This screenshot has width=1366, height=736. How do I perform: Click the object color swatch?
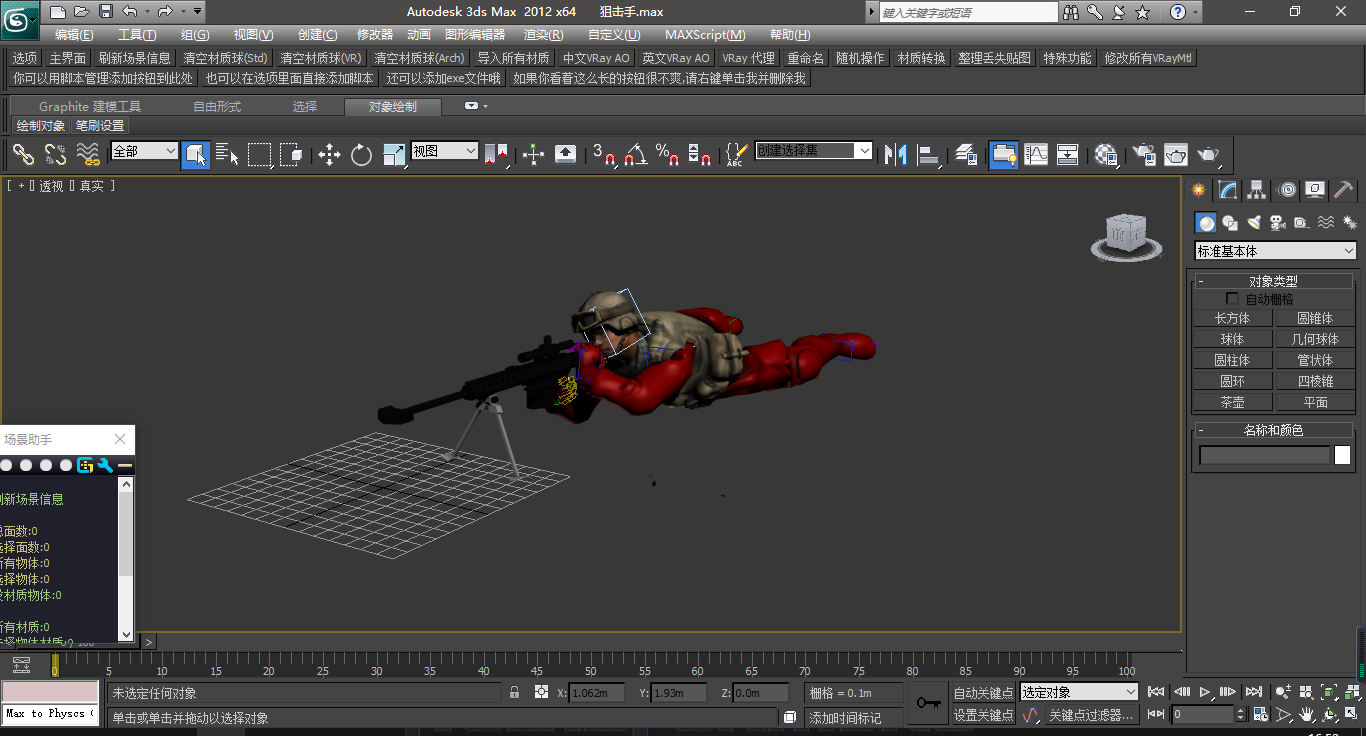(x=1342, y=455)
